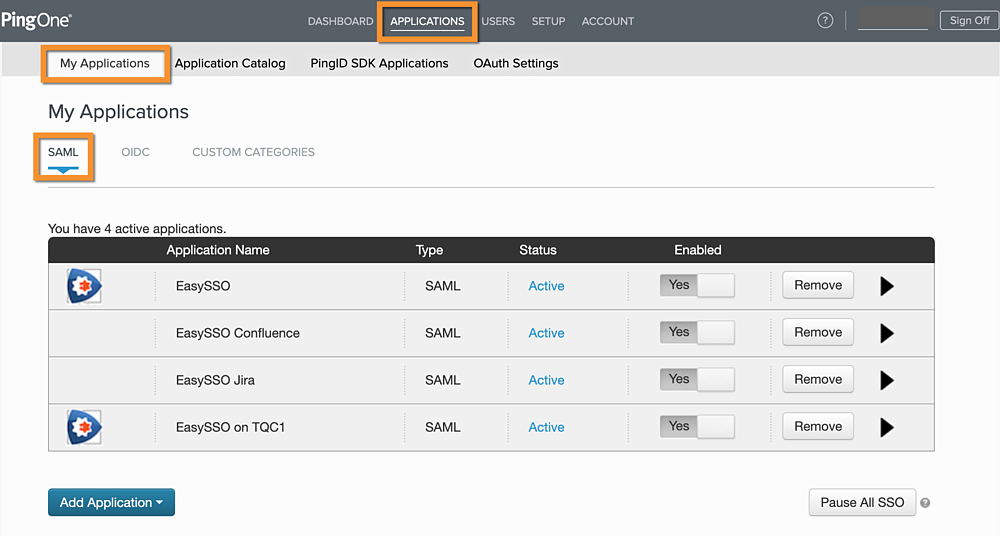Image resolution: width=1000 pixels, height=536 pixels.
Task: Remove the EasySSO on TQC1 application
Action: [818, 426]
